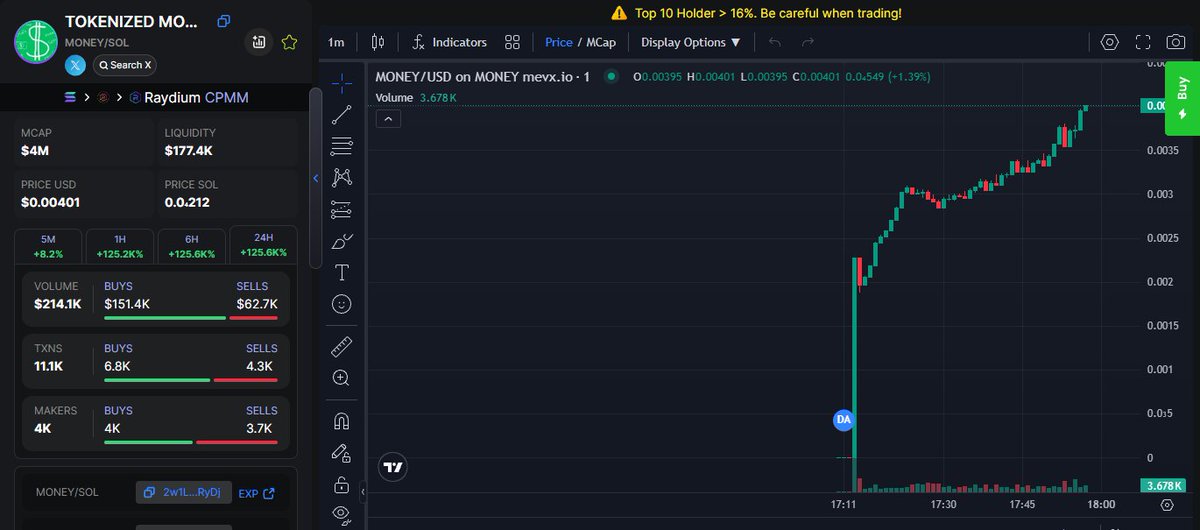Add token to favorites with star icon
Viewport: 1200px width, 530px height.
pyautogui.click(x=289, y=42)
